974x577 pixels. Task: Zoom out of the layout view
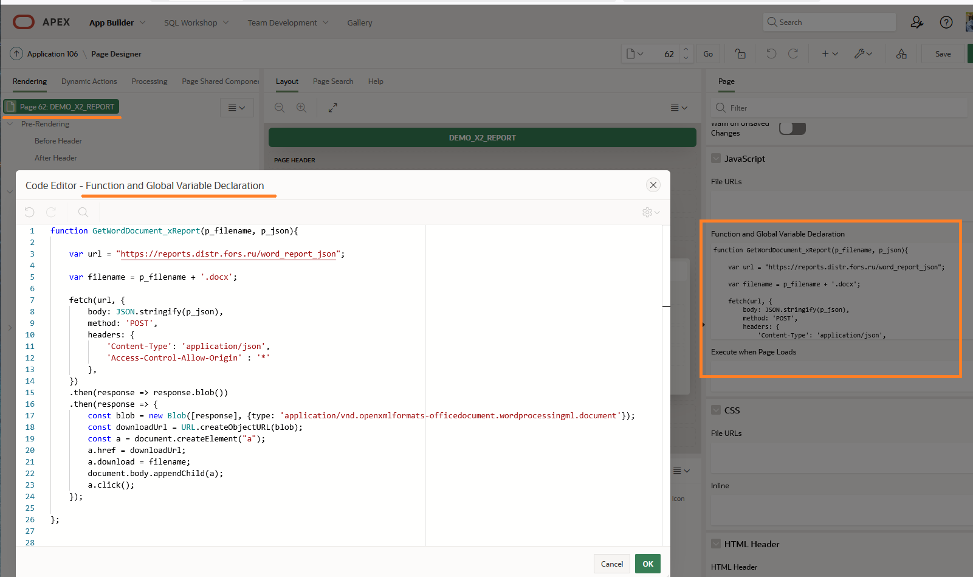pos(280,107)
